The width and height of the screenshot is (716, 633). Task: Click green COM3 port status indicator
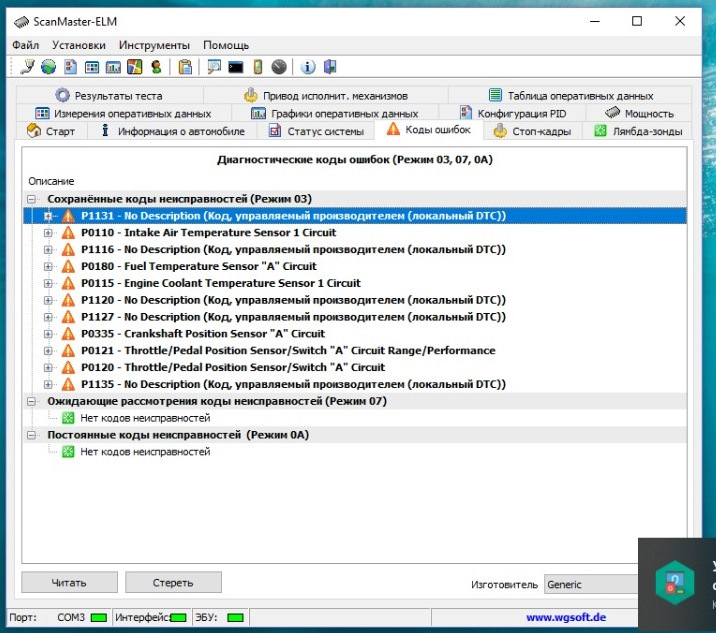(x=99, y=617)
